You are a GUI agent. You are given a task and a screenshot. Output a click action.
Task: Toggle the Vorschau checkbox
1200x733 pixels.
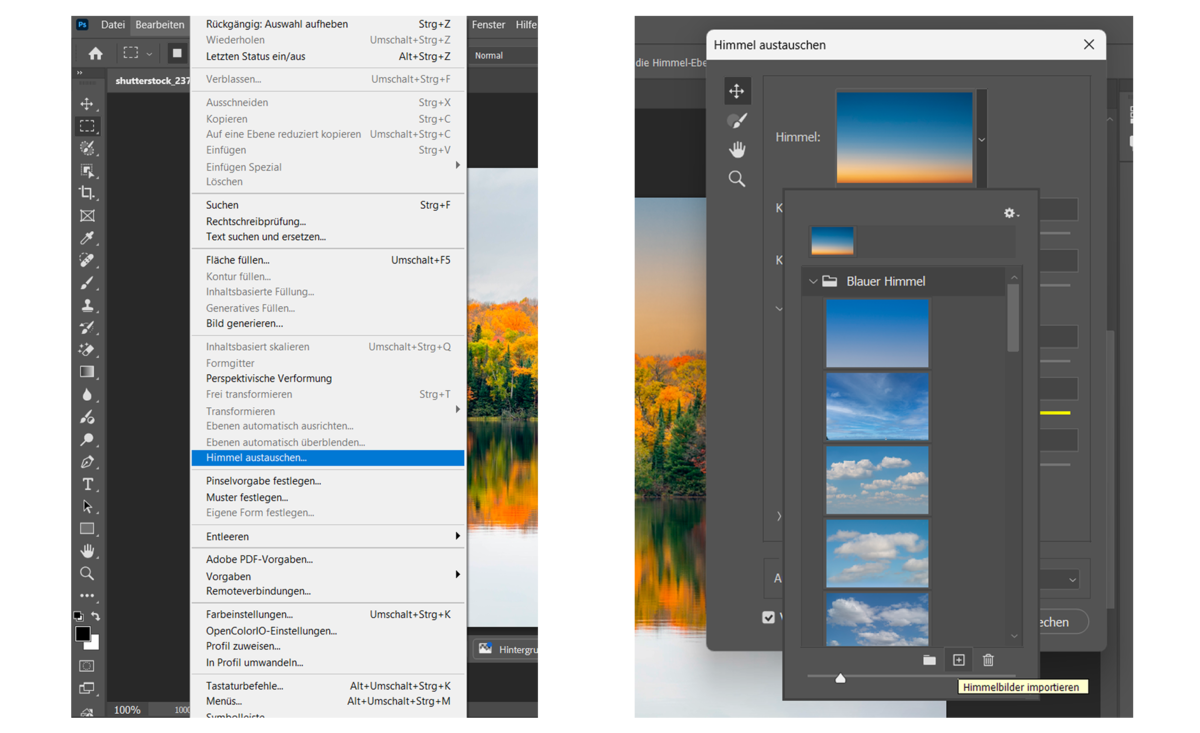tap(768, 617)
